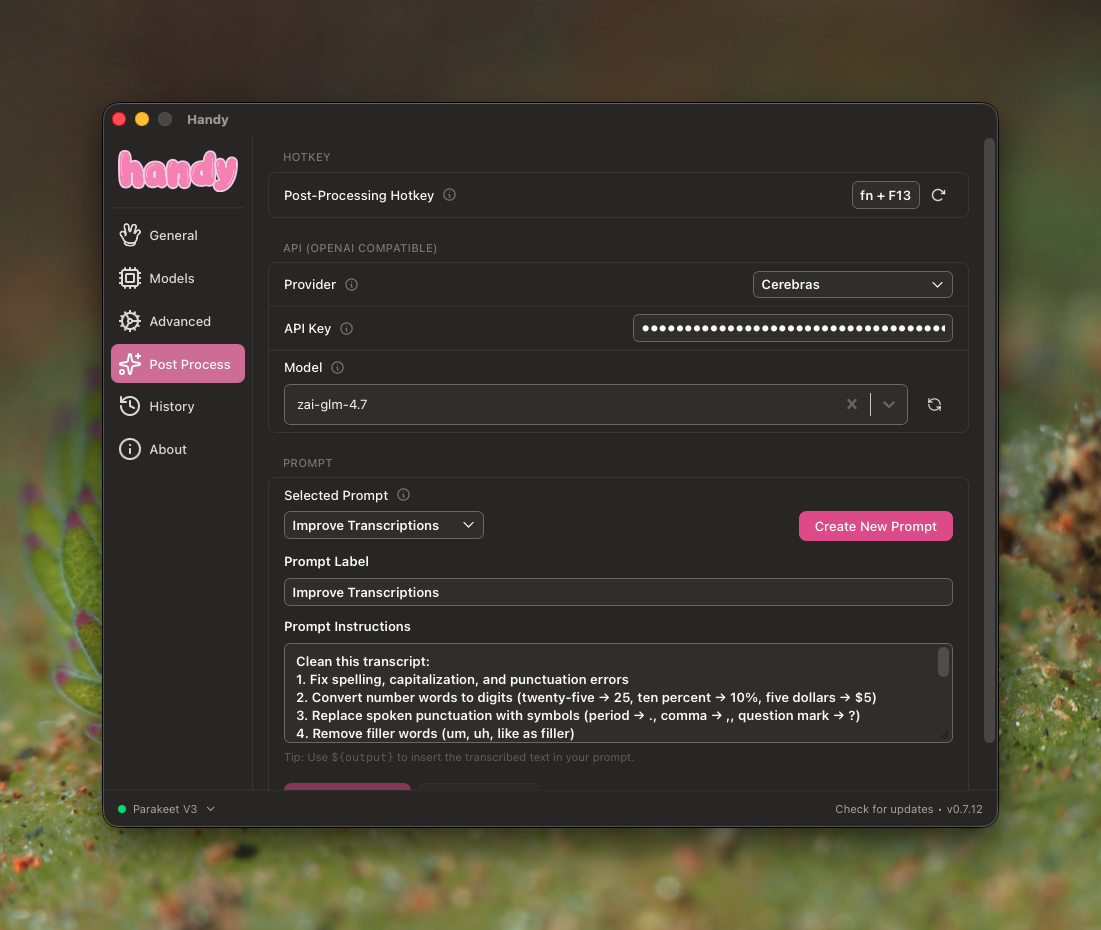
Task: Click the Check for updates link
Action: (x=884, y=809)
